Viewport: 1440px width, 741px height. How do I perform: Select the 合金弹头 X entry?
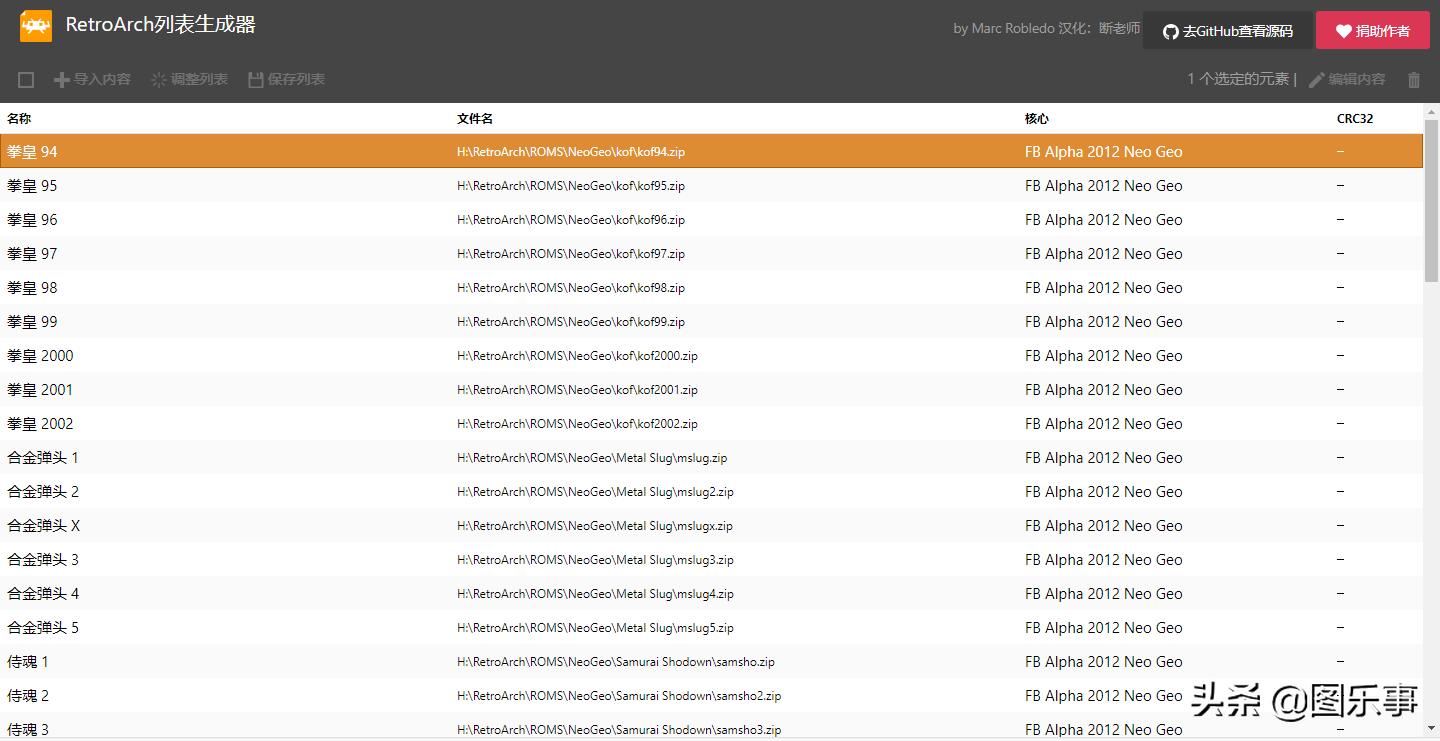(44, 526)
